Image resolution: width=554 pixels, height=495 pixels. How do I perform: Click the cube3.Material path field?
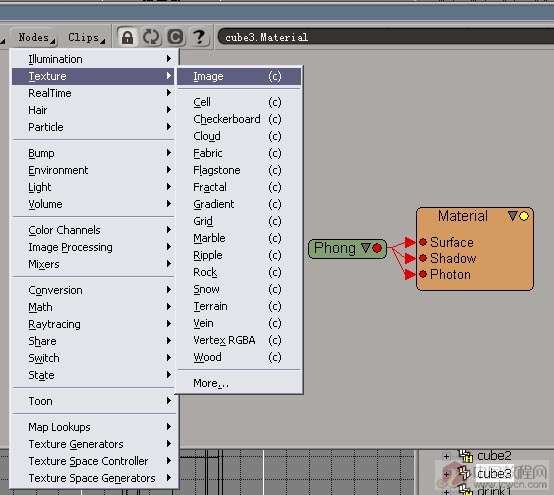(x=385, y=37)
